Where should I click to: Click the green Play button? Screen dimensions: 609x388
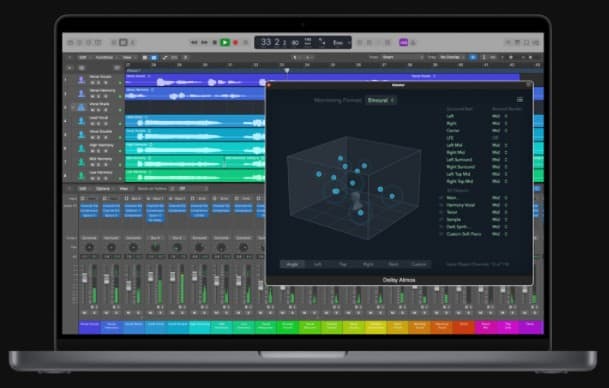pyautogui.click(x=225, y=42)
